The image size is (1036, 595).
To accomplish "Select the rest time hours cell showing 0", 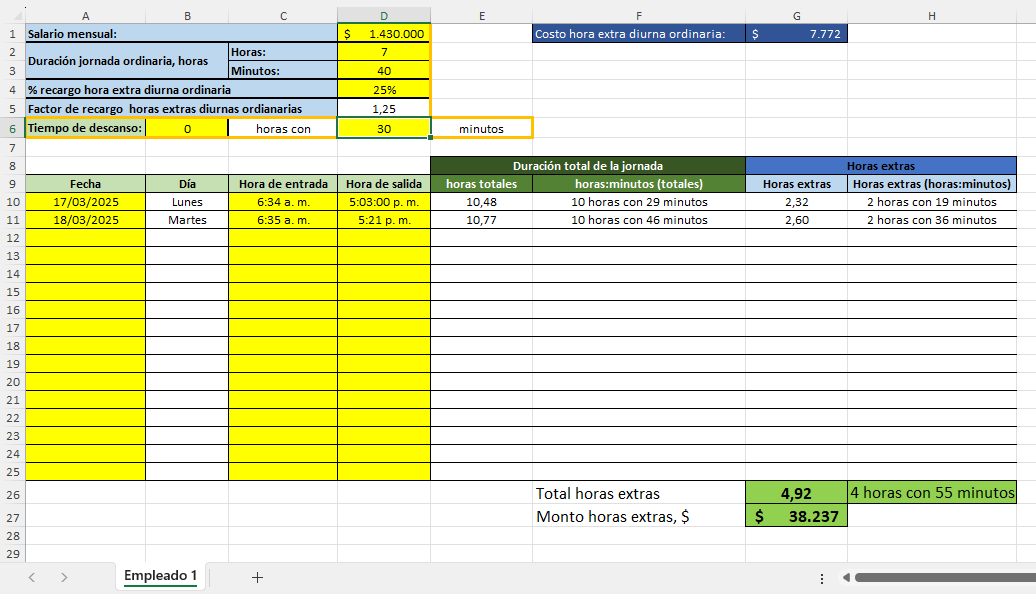I will pyautogui.click(x=187, y=128).
